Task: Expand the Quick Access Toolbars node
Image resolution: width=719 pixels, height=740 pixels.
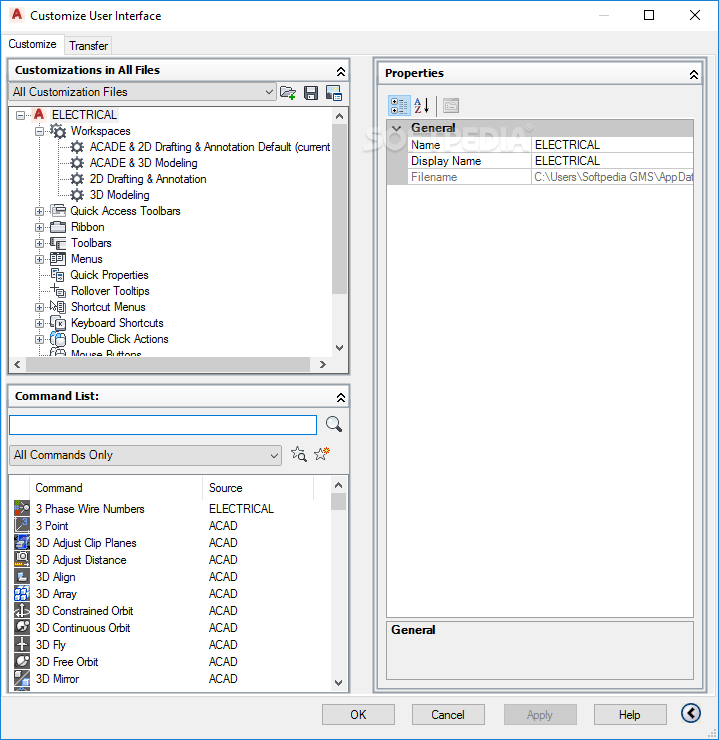Action: (x=40, y=211)
